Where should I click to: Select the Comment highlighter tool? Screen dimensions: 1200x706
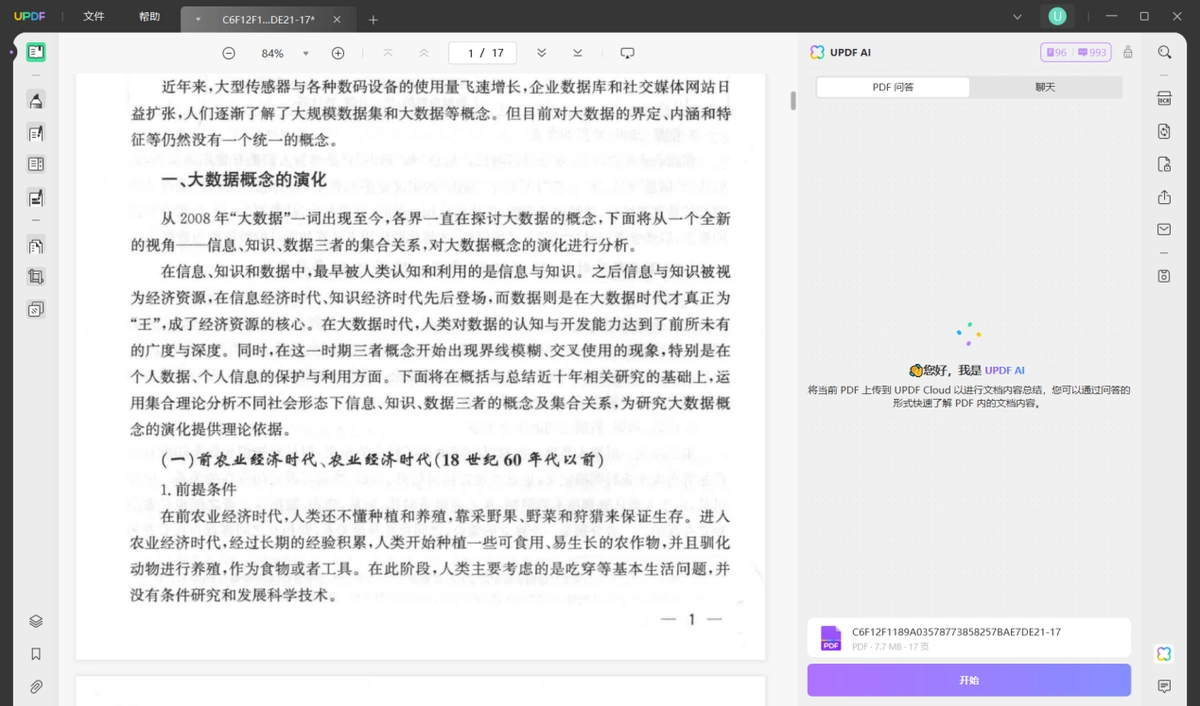pos(36,100)
